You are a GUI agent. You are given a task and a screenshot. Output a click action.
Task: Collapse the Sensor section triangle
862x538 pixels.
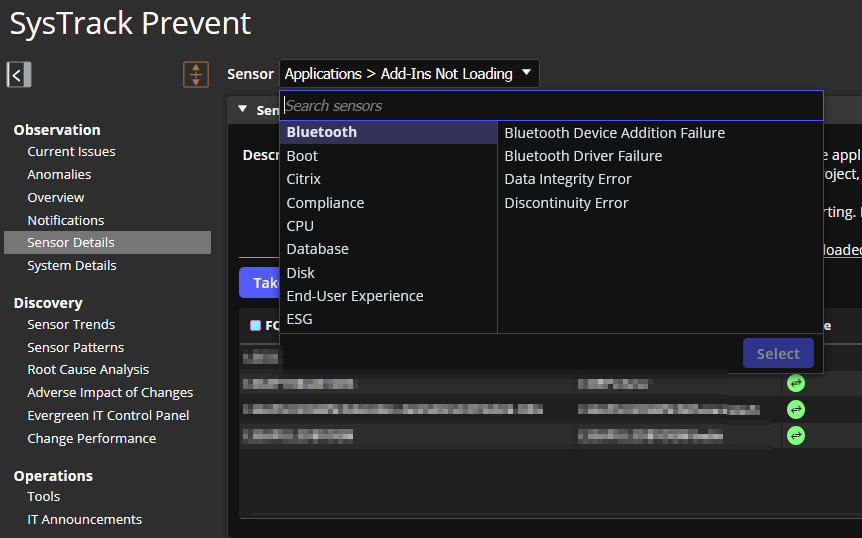pyautogui.click(x=242, y=110)
